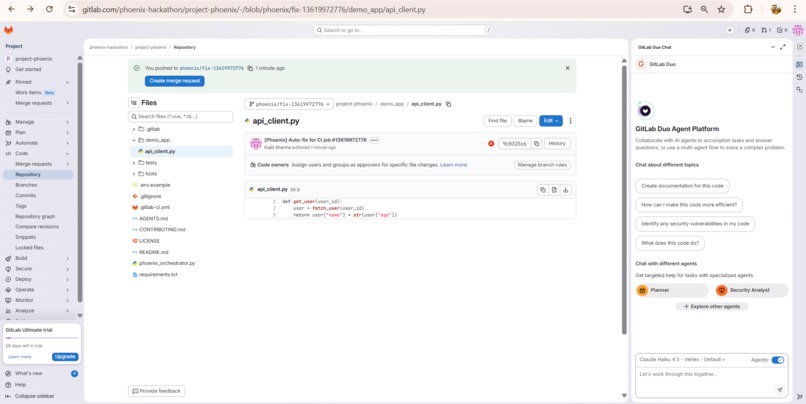Click the Upgrade trial button
The height and width of the screenshot is (404, 806).
65,356
